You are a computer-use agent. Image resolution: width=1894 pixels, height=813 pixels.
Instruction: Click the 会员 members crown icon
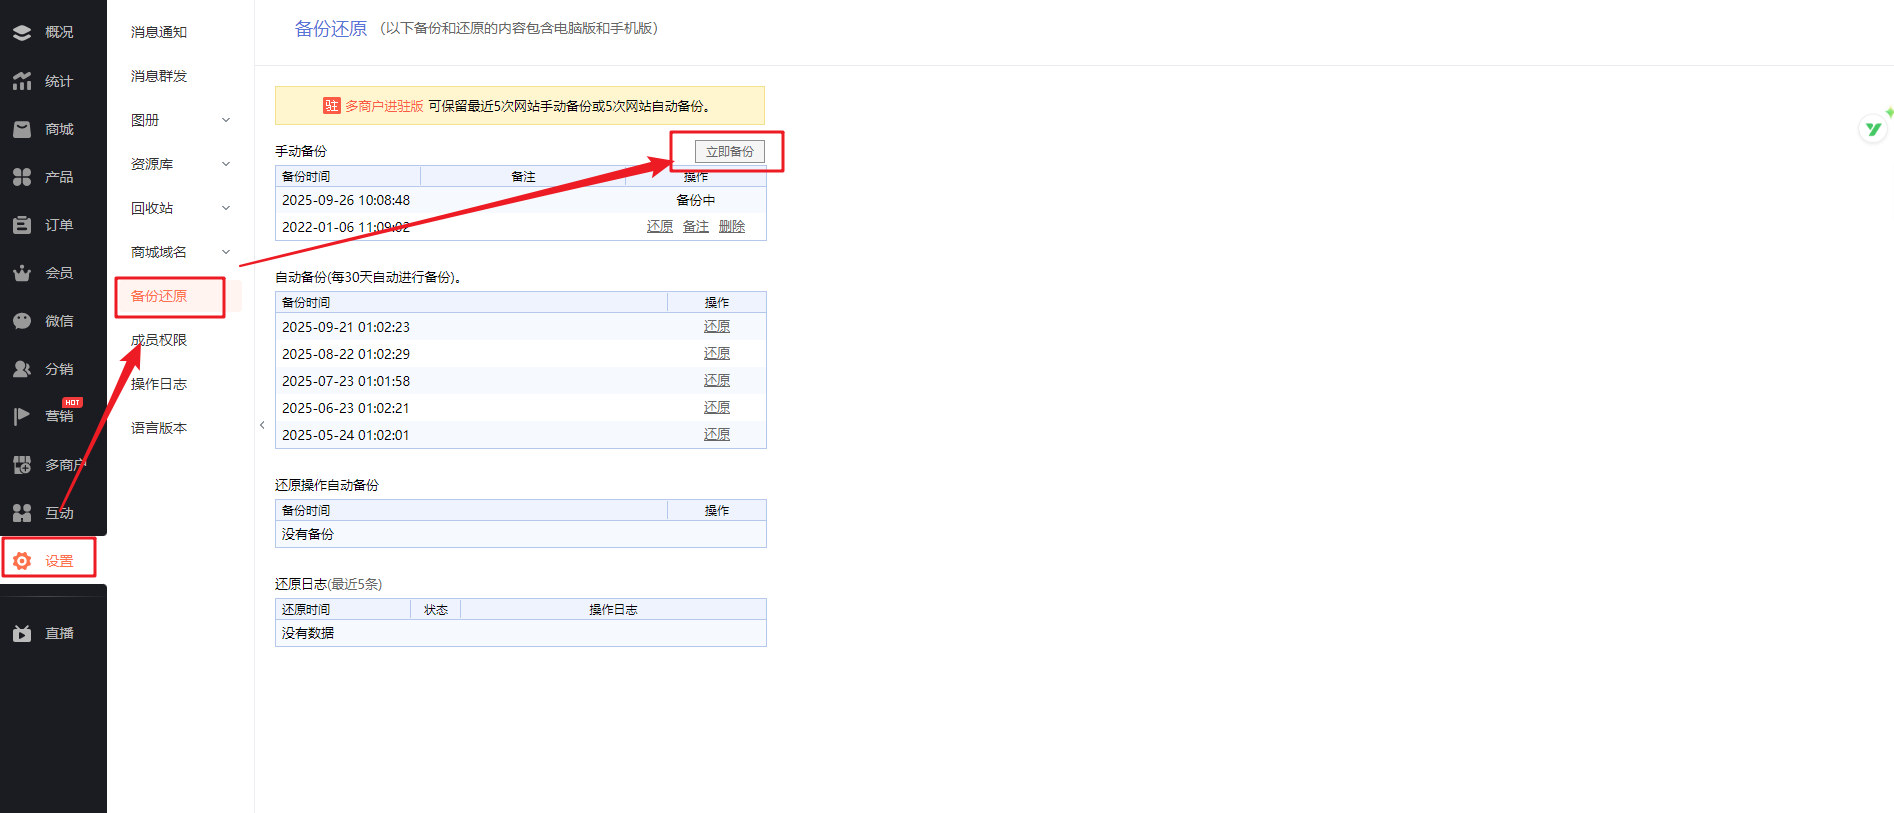click(x=22, y=273)
